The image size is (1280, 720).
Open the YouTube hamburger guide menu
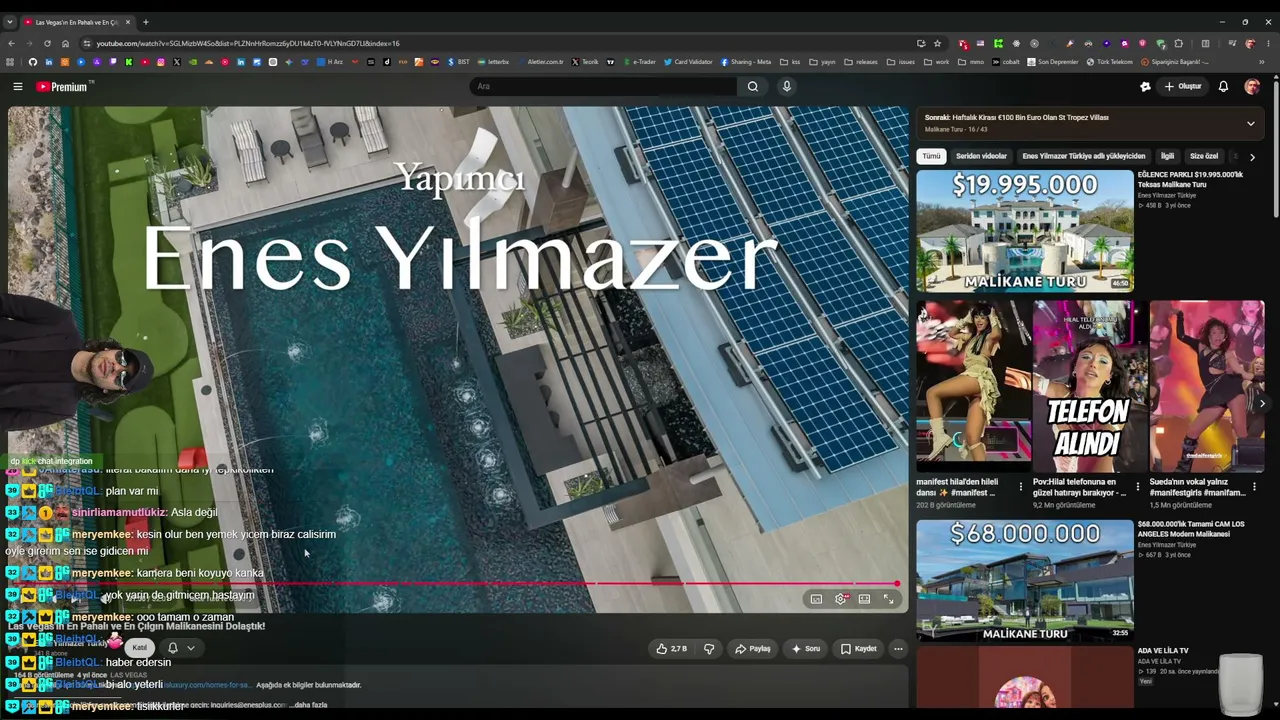pyautogui.click(x=17, y=87)
